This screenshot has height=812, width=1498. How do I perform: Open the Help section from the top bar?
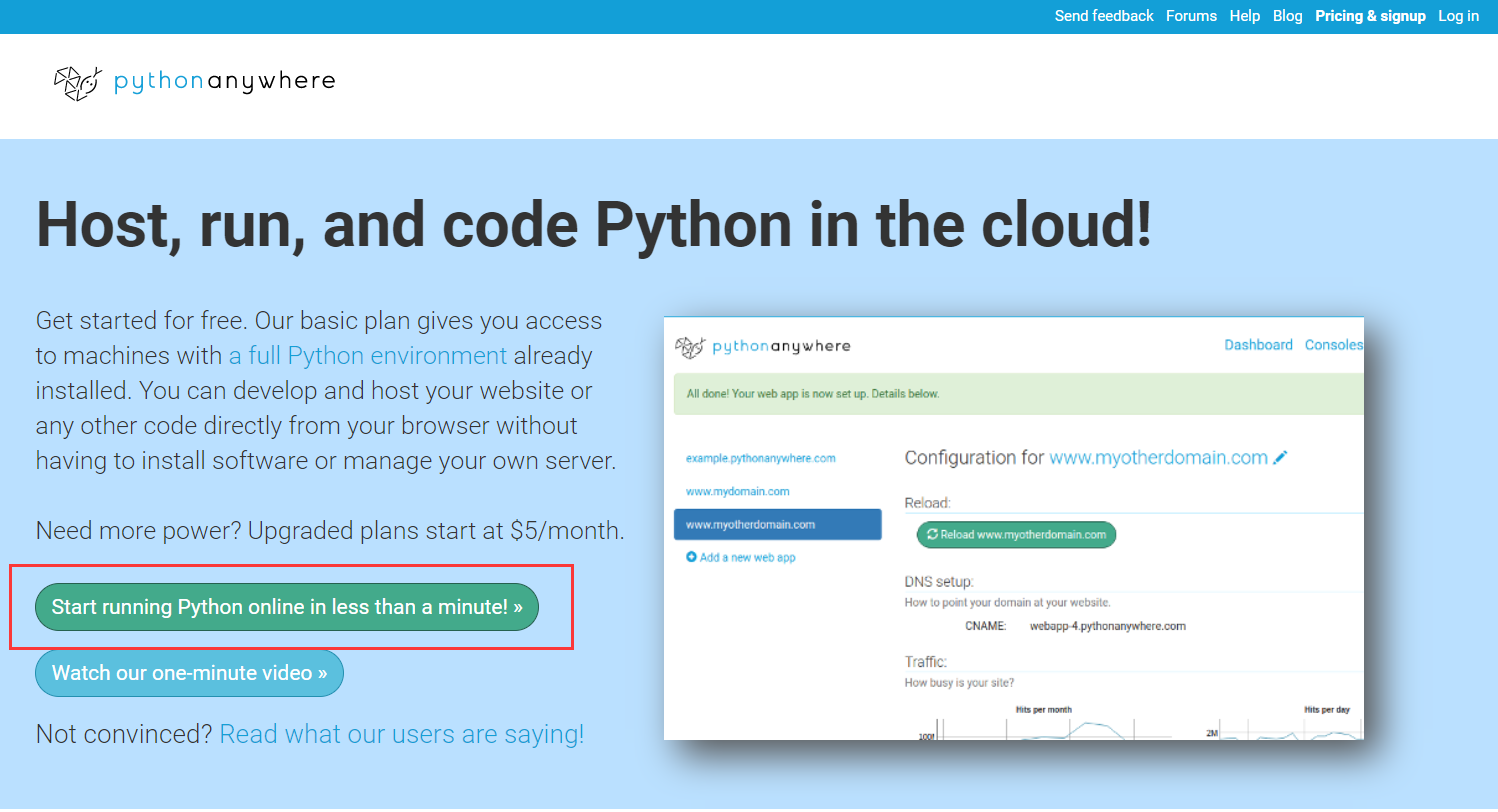pos(1245,16)
